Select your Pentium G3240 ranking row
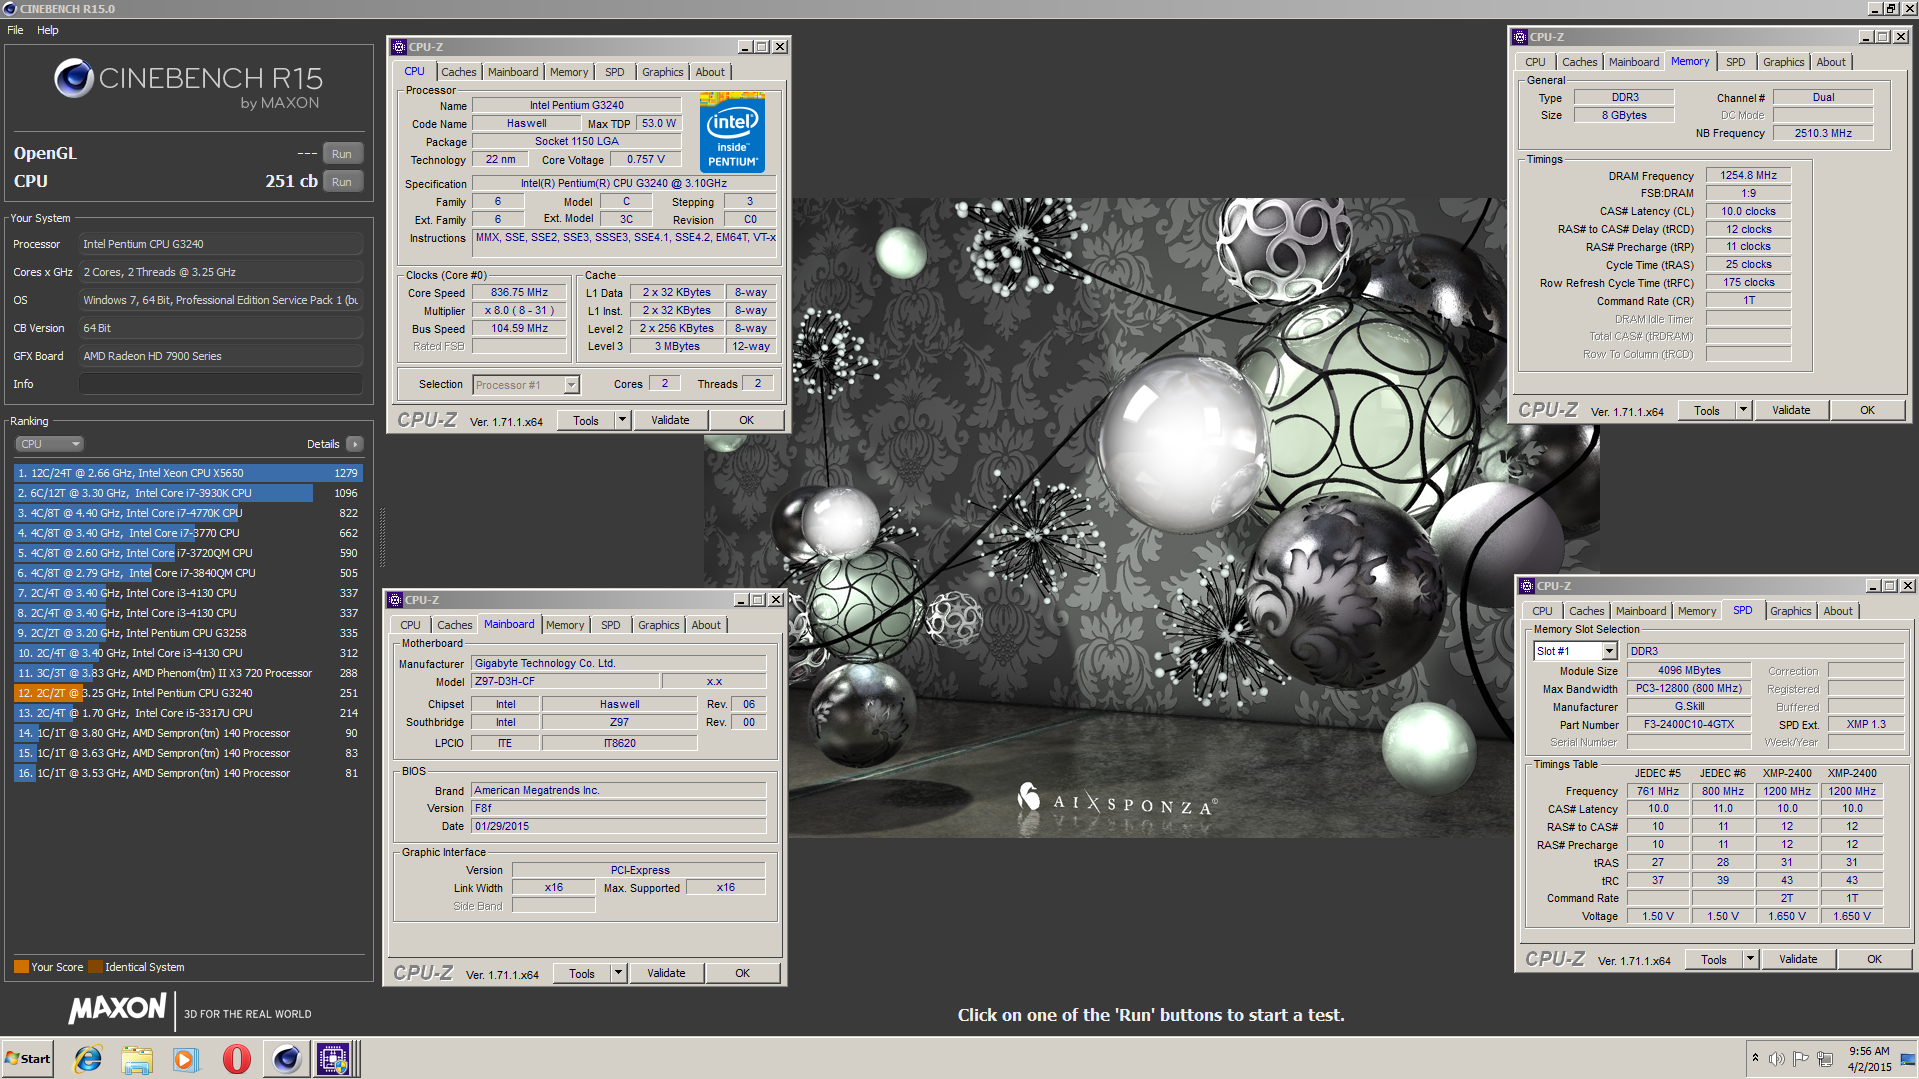The image size is (1919, 1079). click(188, 693)
